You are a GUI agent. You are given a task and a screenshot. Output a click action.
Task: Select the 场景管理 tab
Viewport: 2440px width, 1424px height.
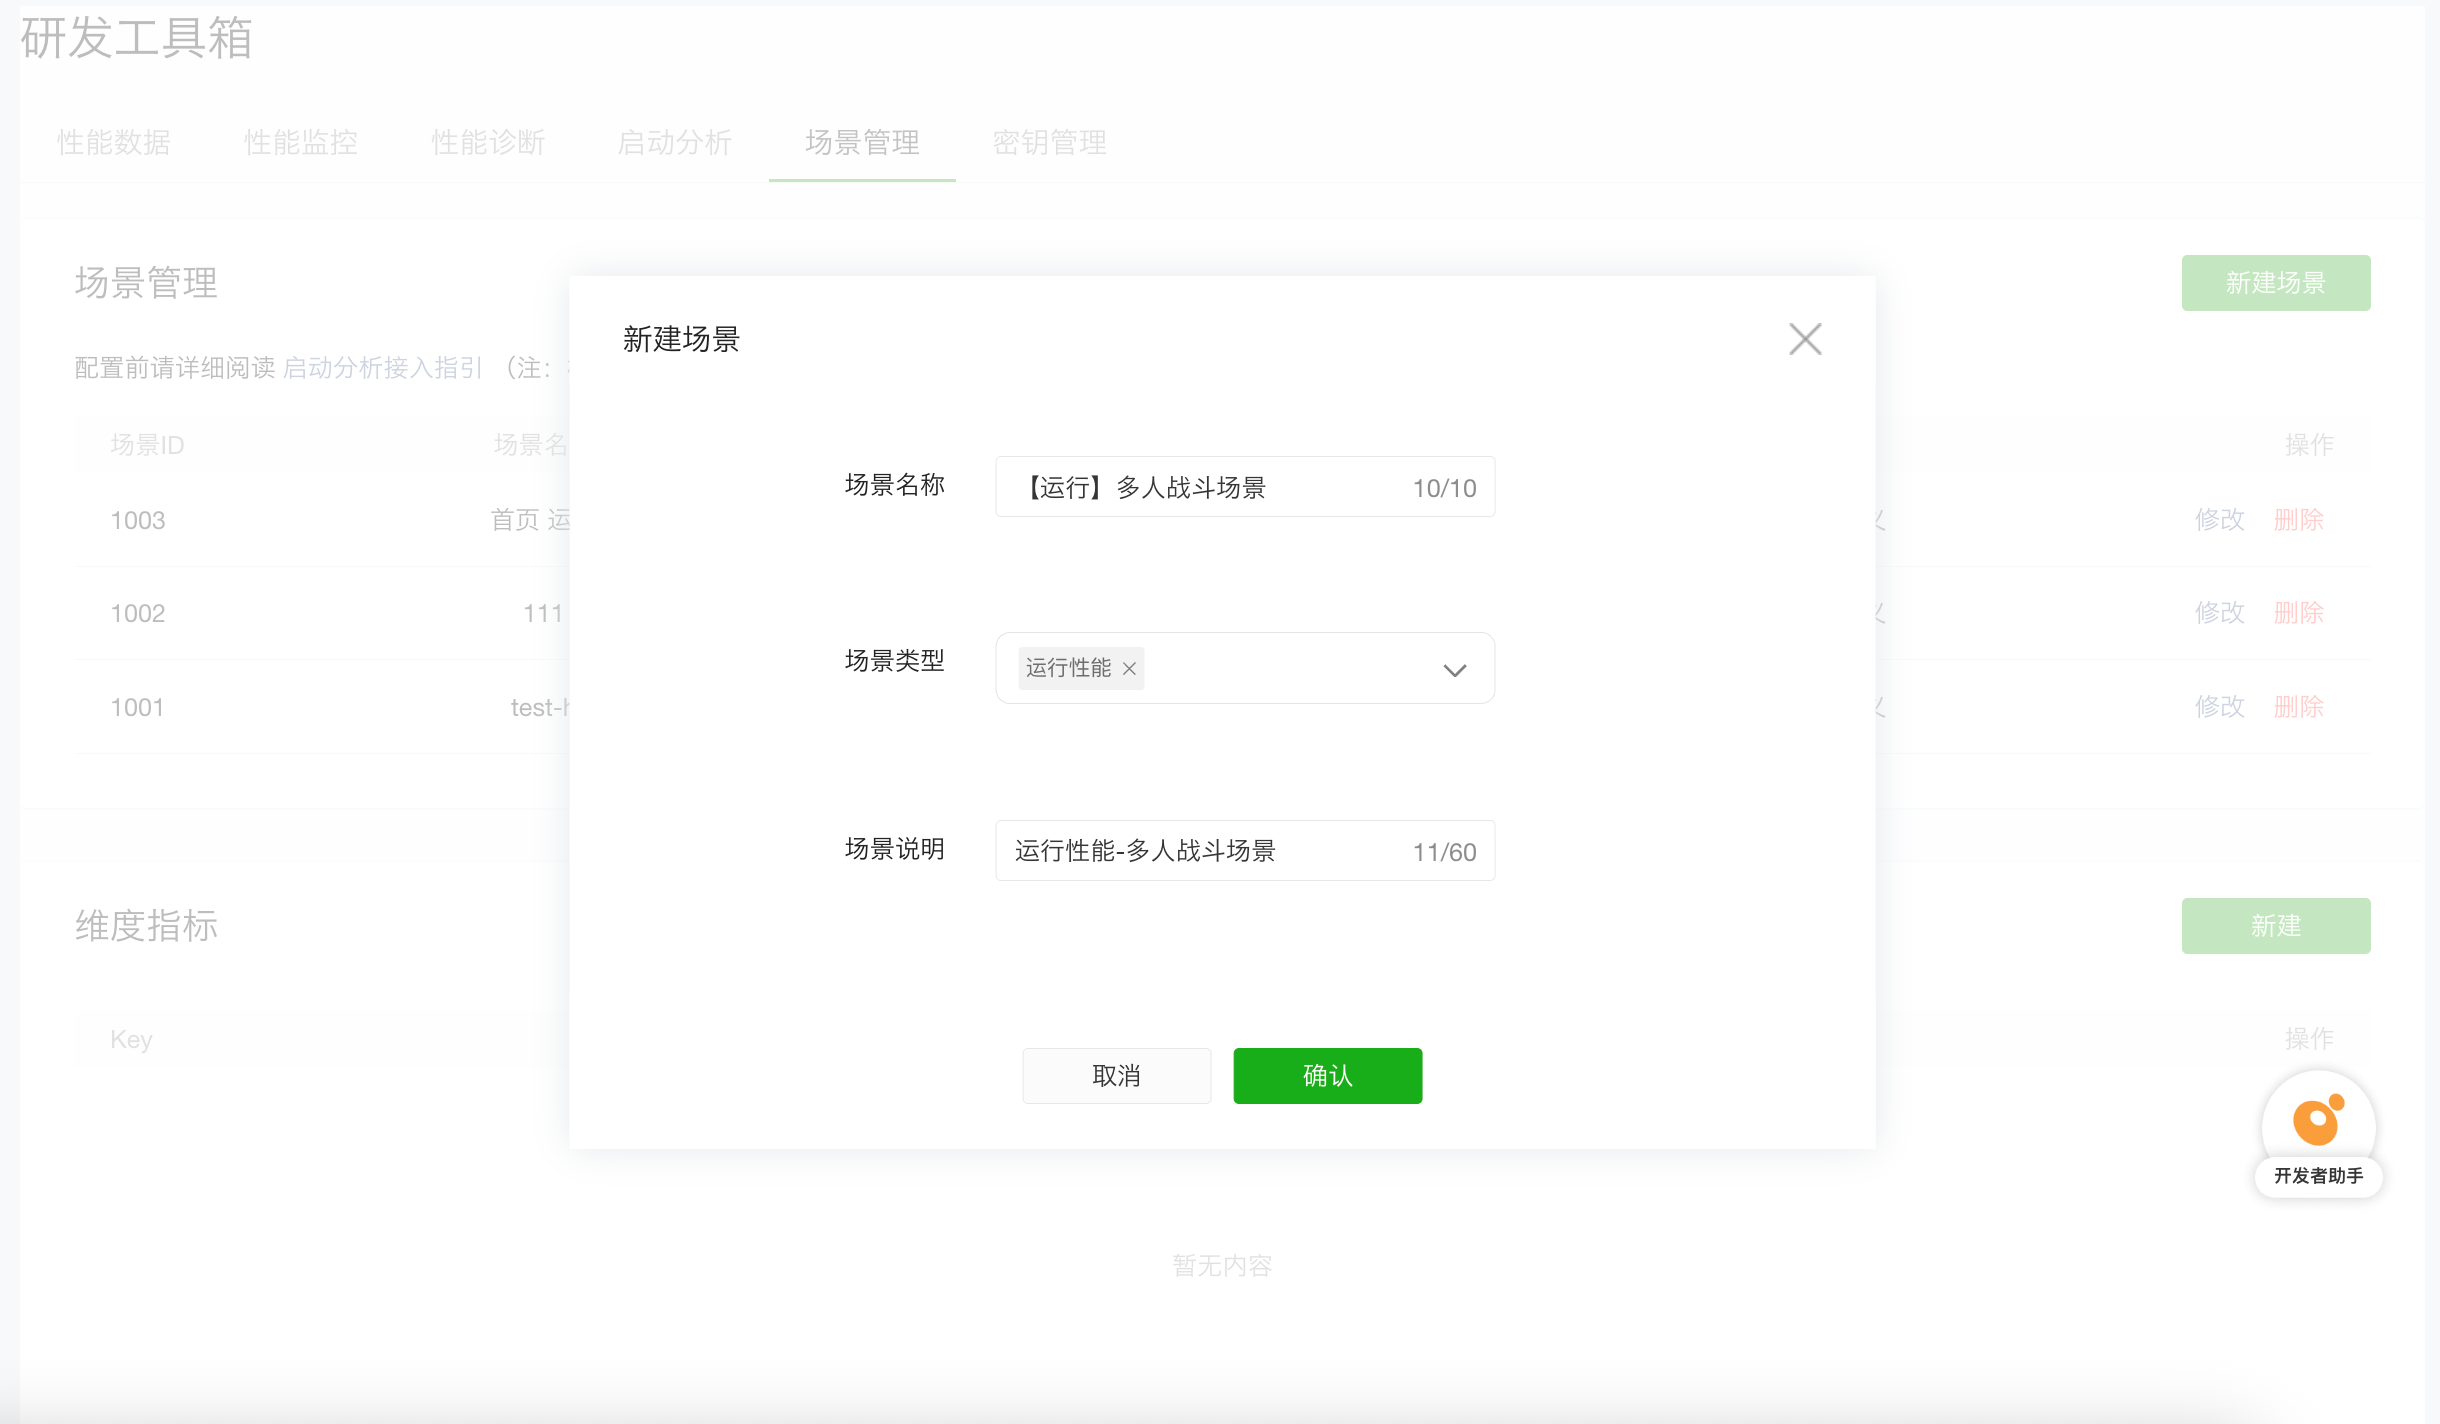862,142
